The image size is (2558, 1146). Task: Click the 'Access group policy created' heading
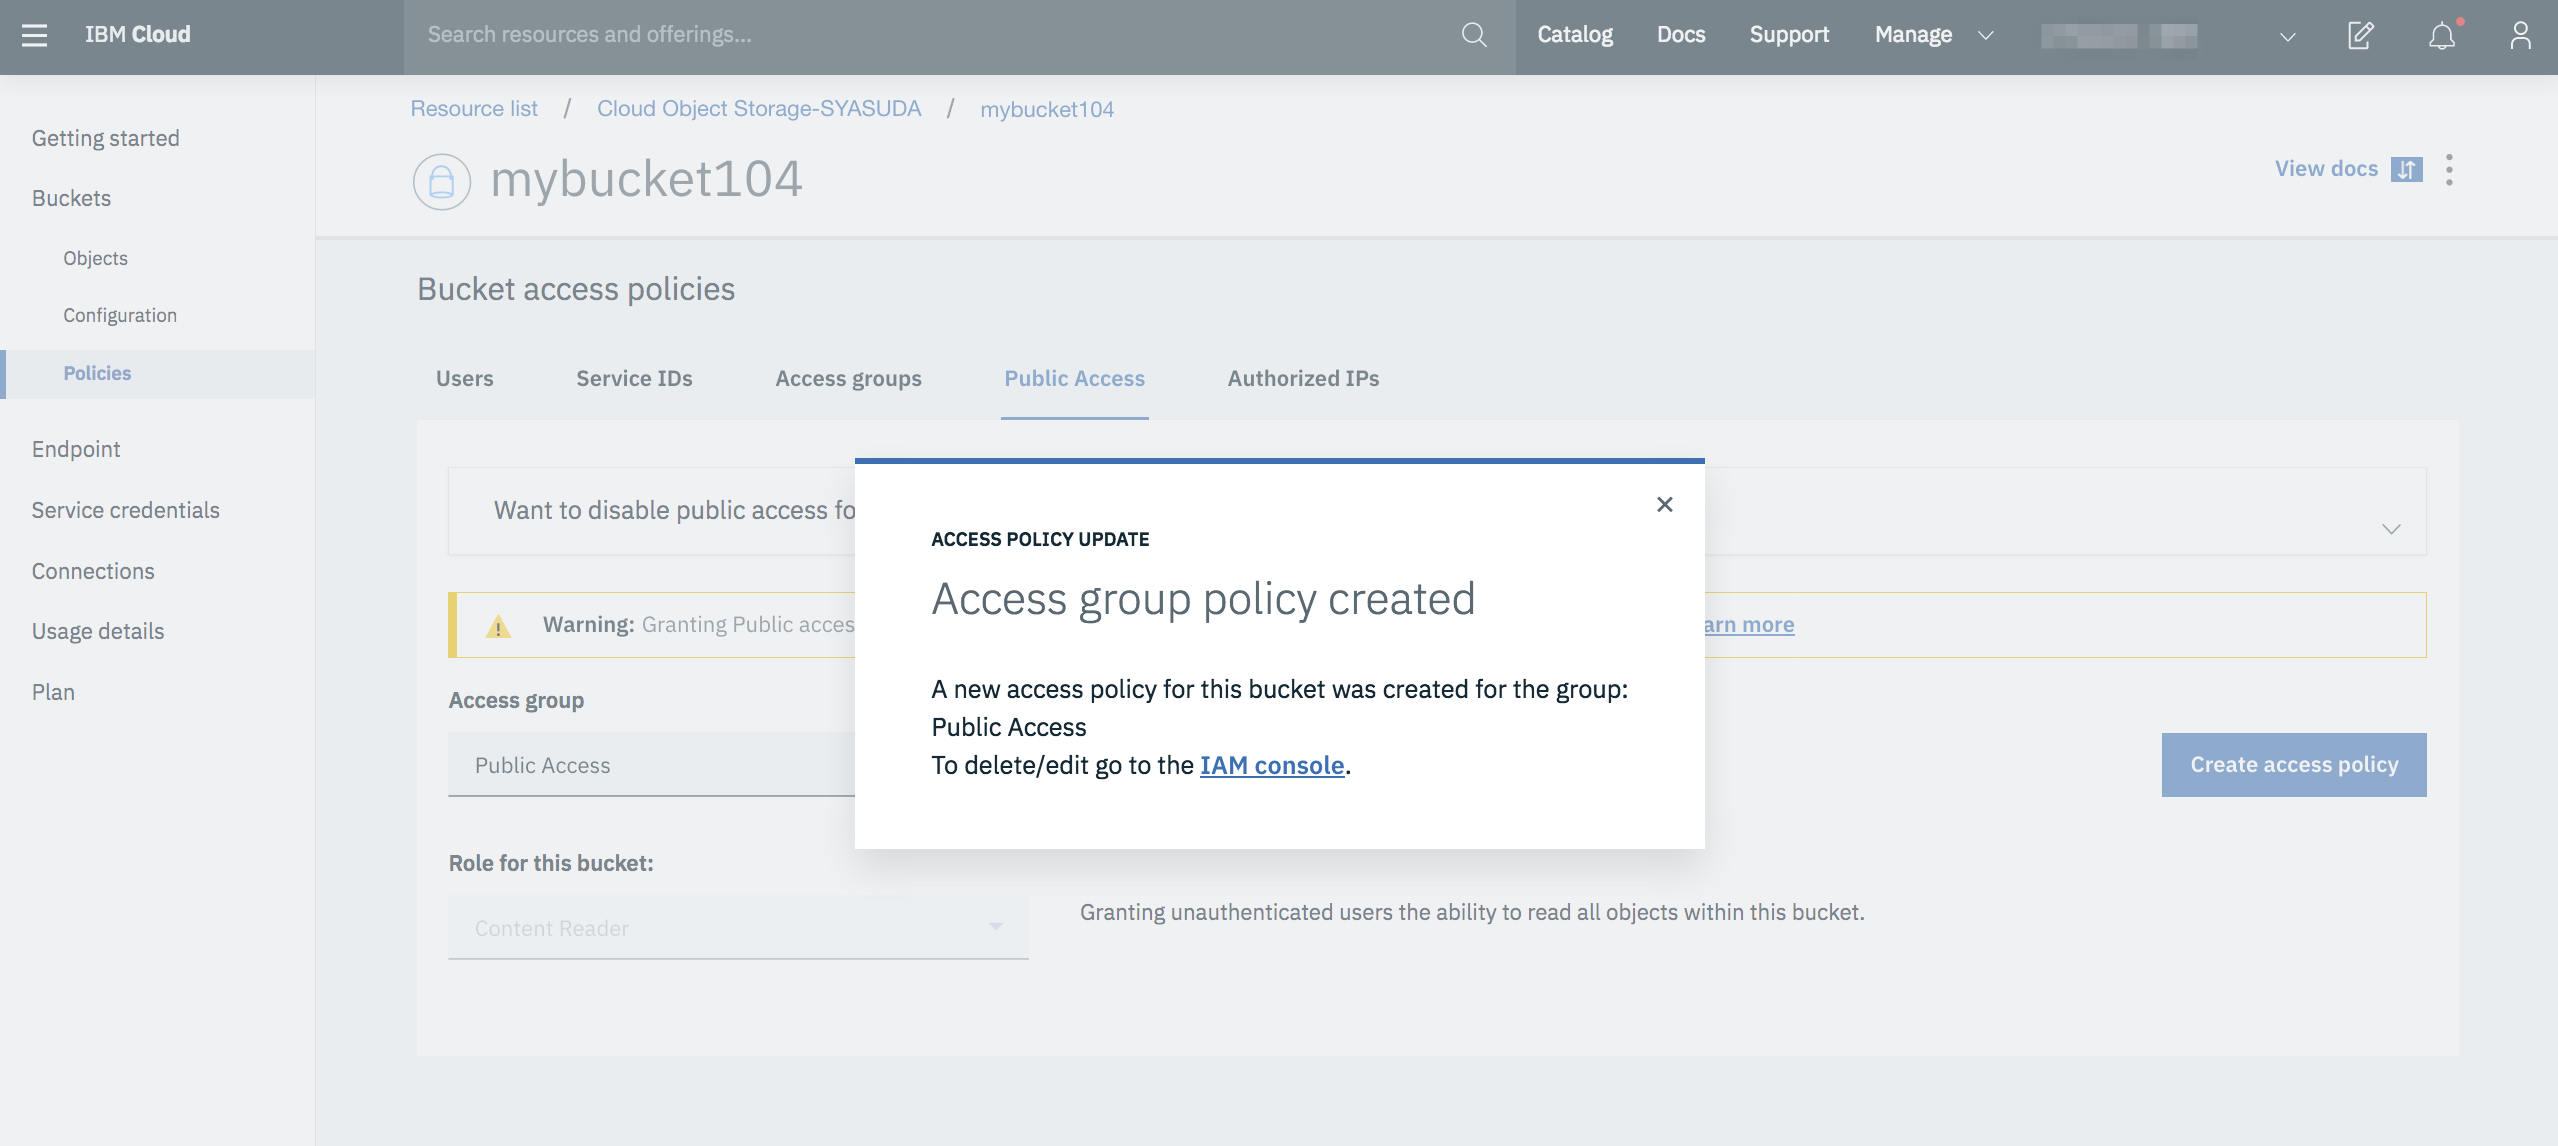point(1203,600)
